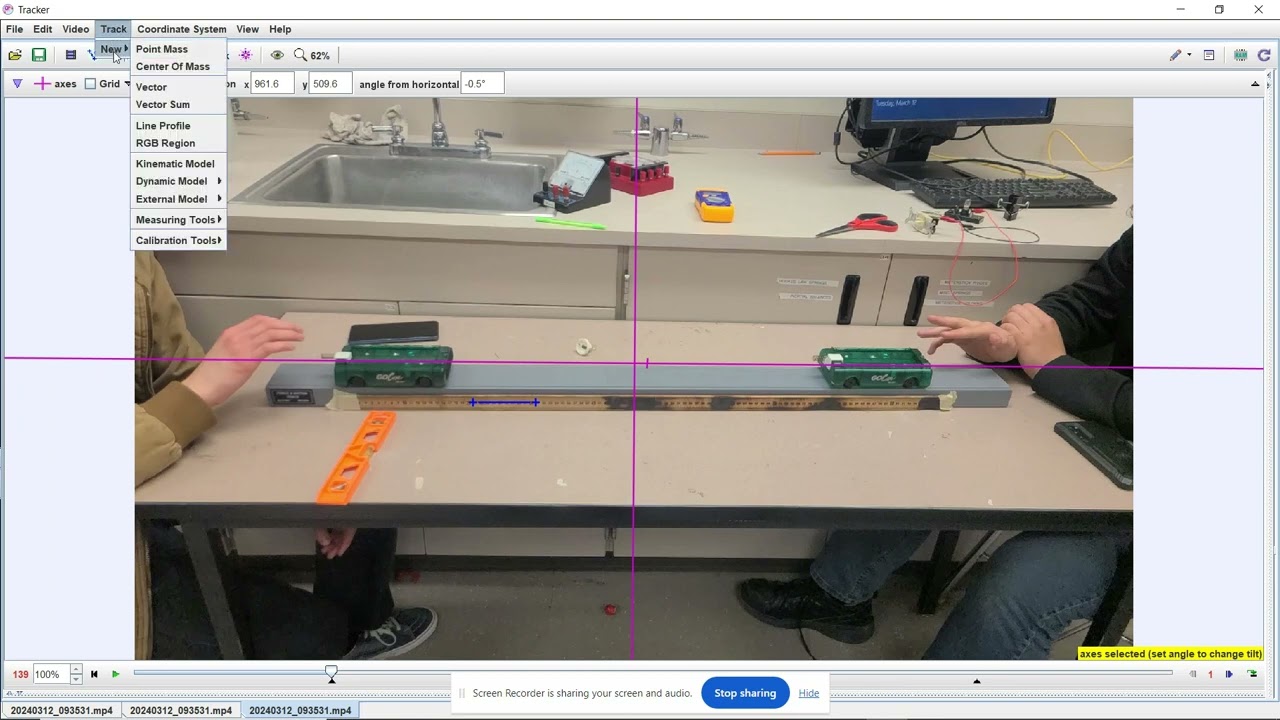Collapse the toolbar with up triangle

point(1255,84)
